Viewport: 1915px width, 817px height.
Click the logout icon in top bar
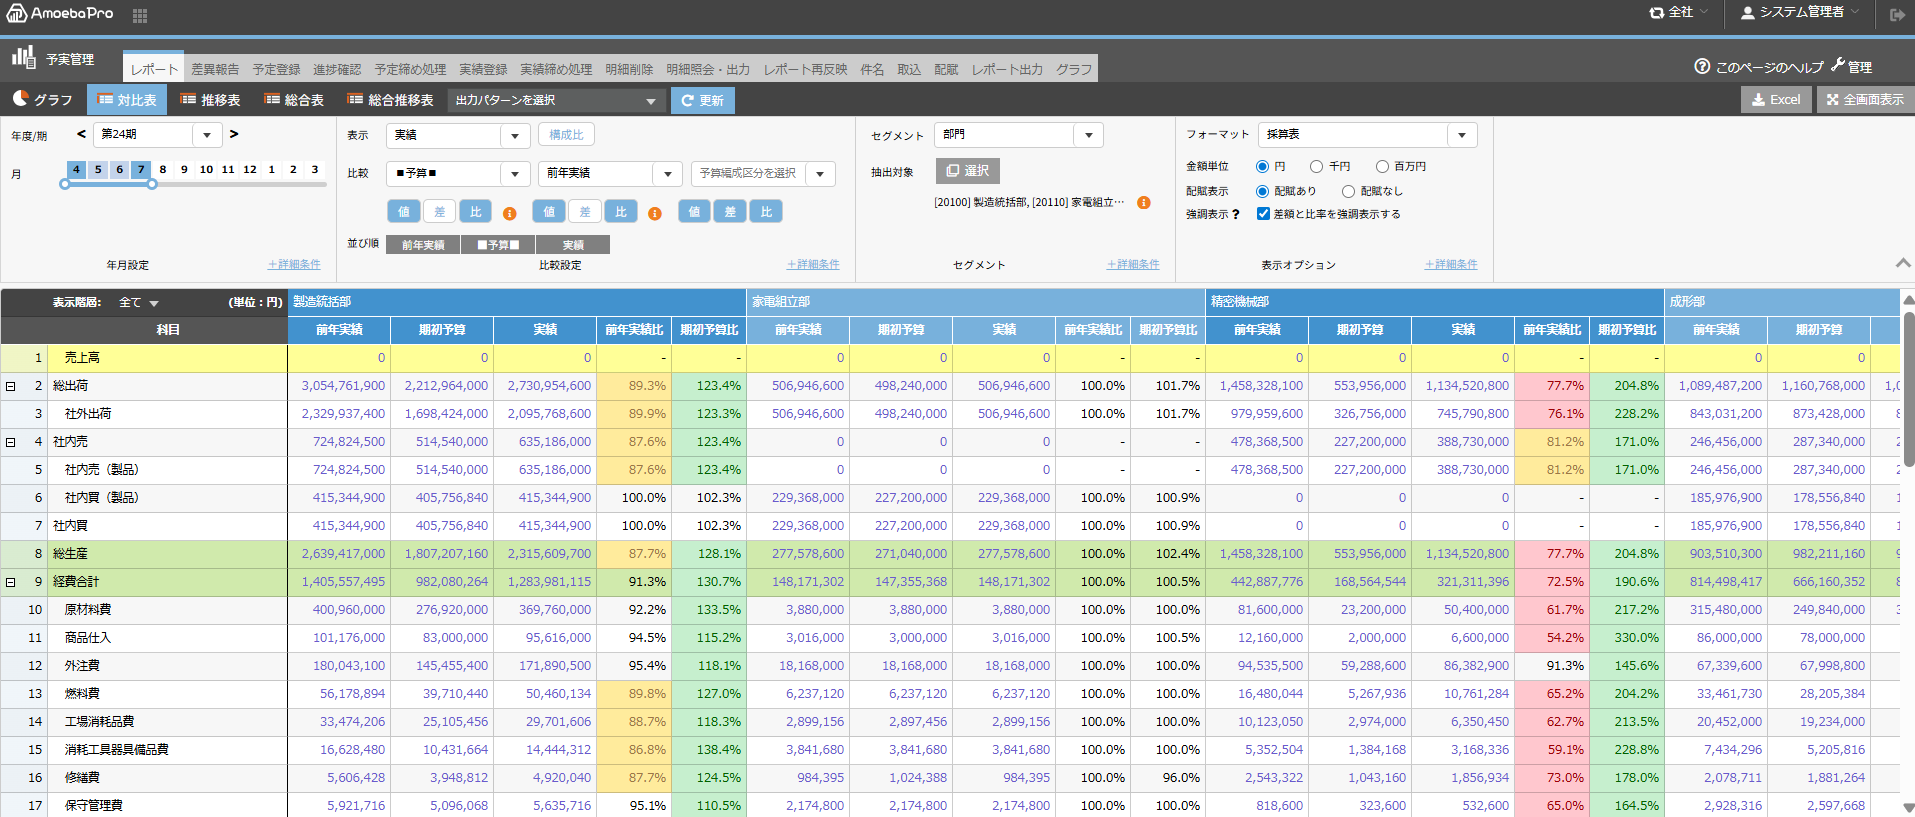coord(1897,14)
